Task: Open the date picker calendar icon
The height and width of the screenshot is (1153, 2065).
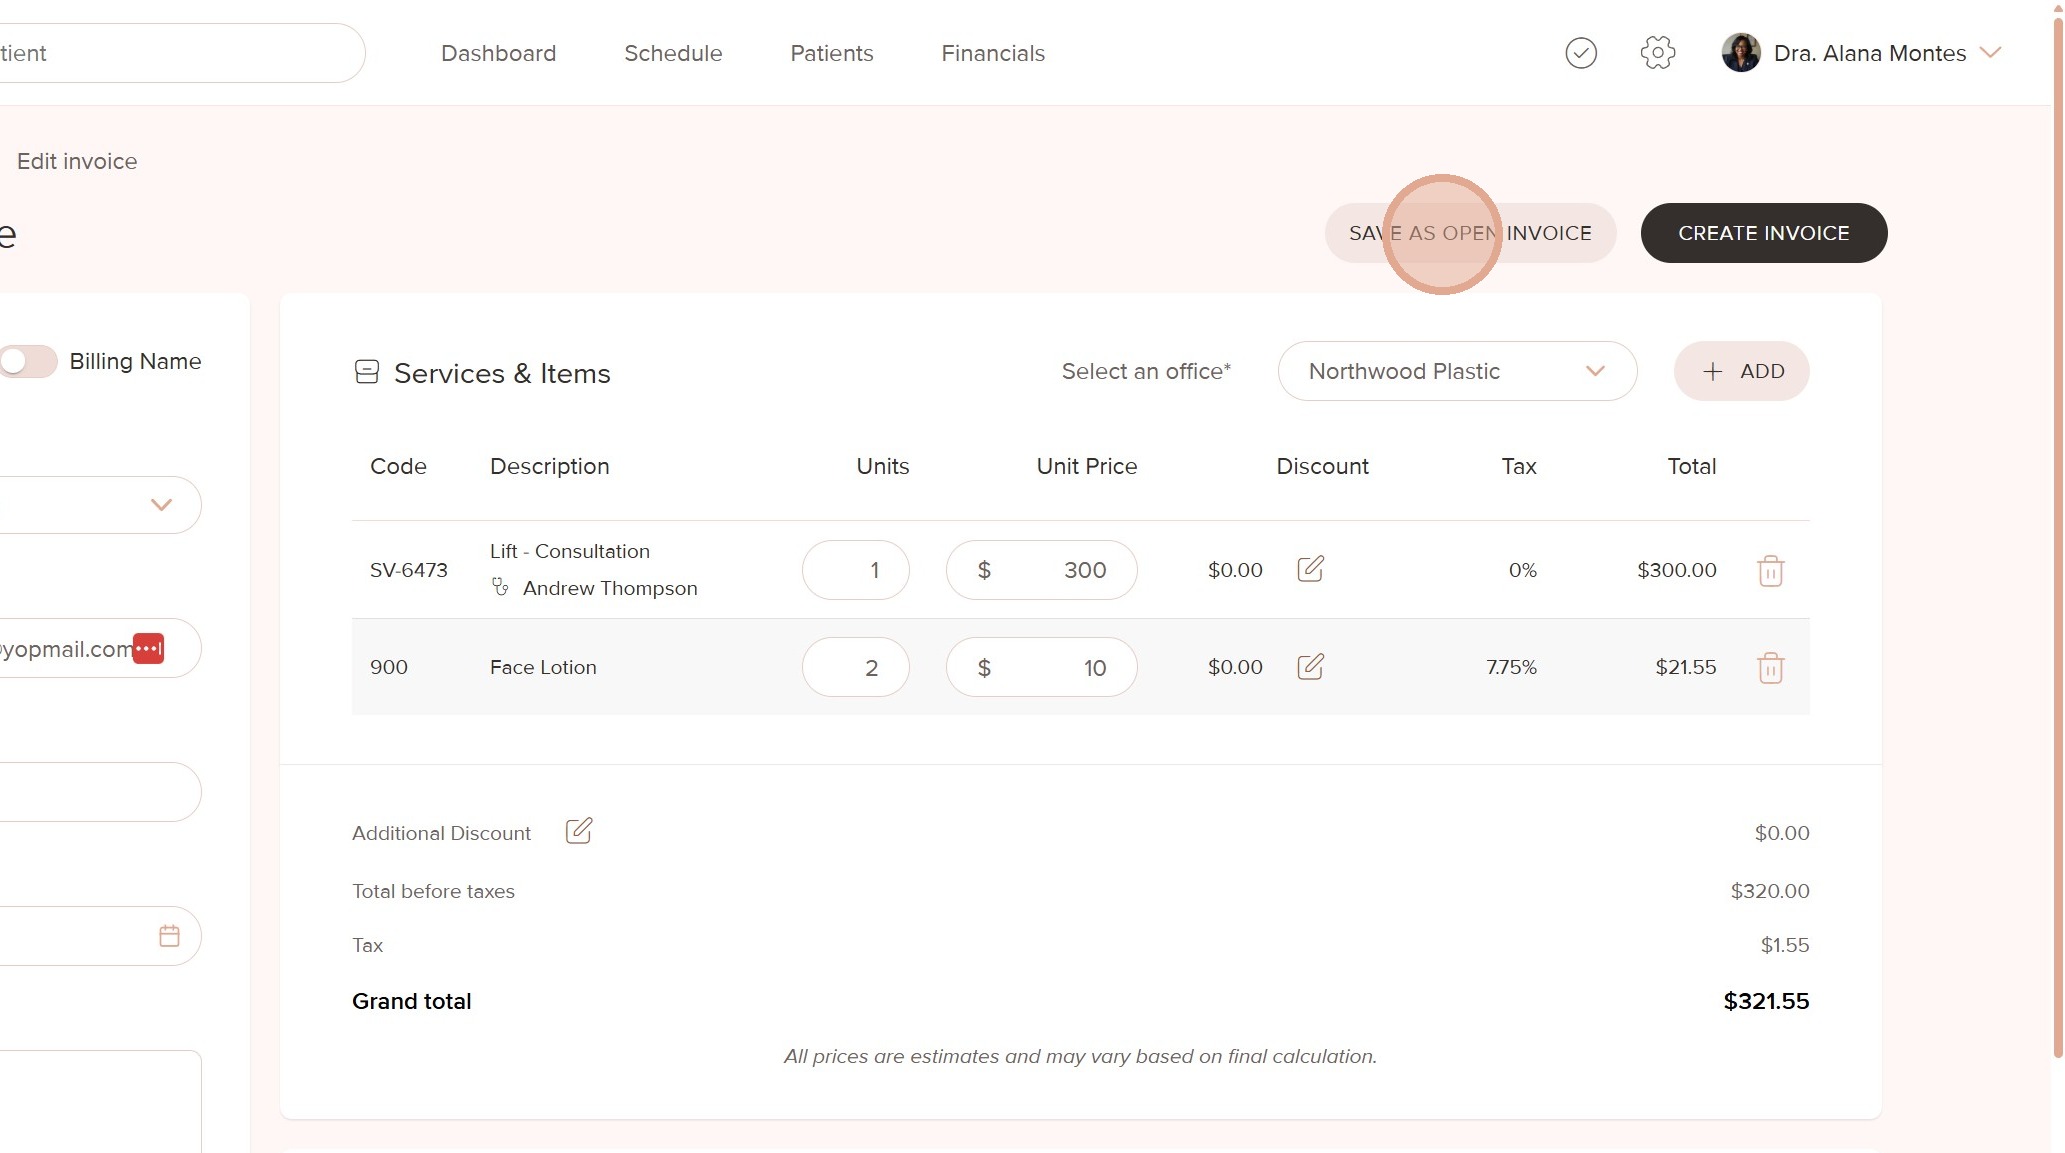Action: 169,936
